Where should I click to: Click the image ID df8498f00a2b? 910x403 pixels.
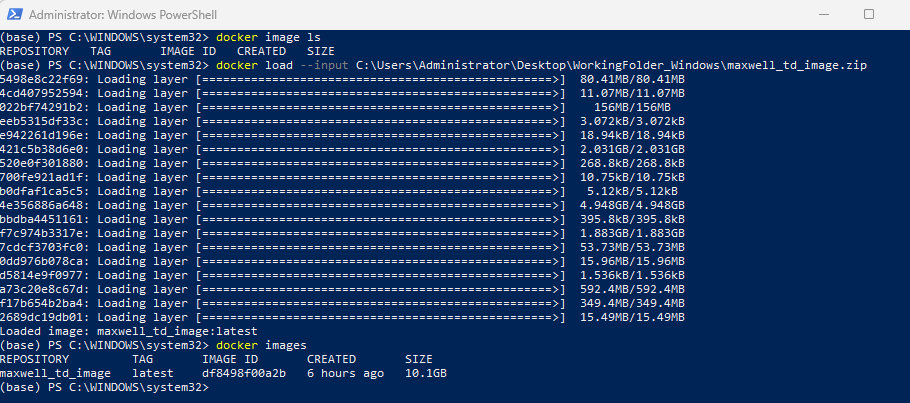[244, 373]
